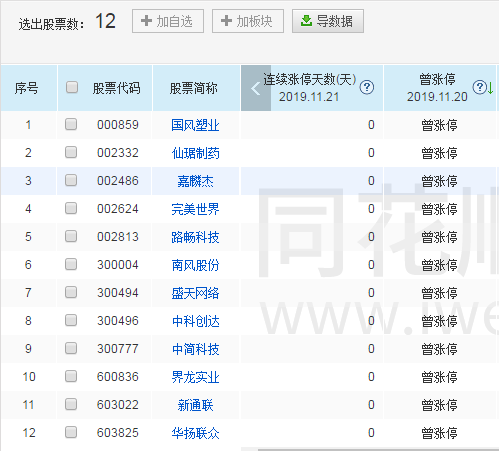Click stock code 300496
Image resolution: width=499 pixels, height=451 pixels.
pyautogui.click(x=118, y=321)
